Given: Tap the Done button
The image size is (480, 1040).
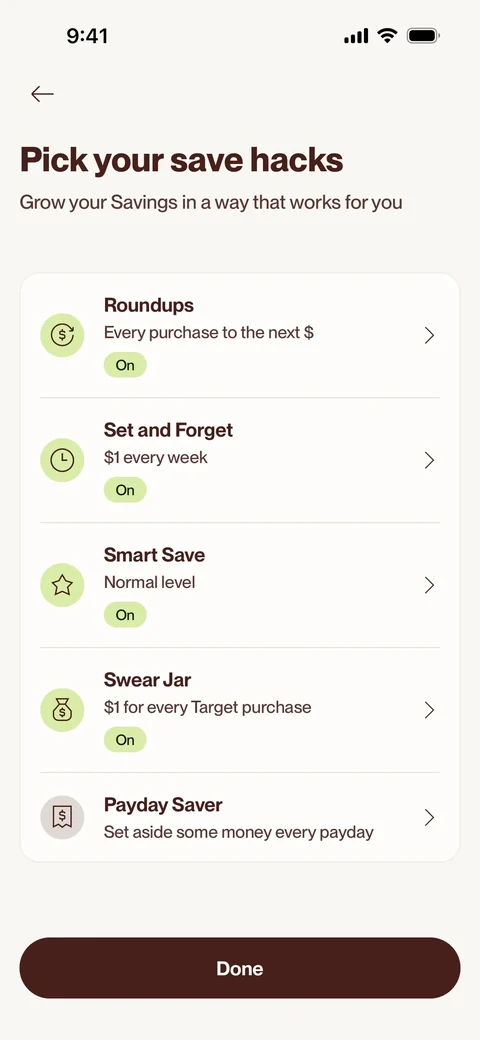Looking at the screenshot, I should [x=240, y=968].
